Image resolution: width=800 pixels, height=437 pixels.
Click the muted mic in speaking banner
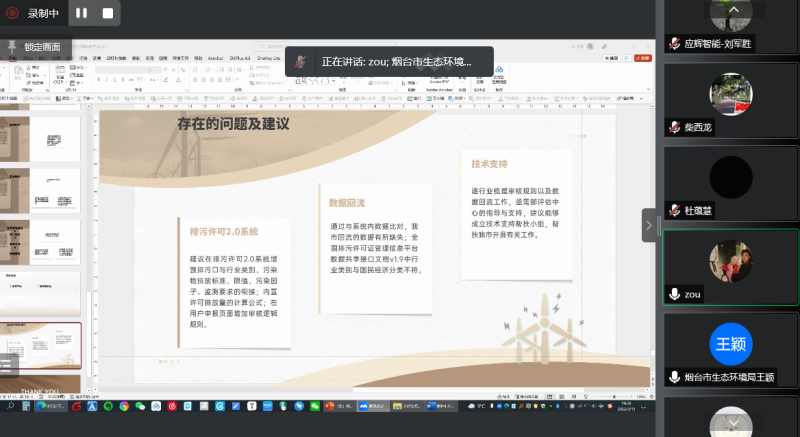click(x=301, y=62)
